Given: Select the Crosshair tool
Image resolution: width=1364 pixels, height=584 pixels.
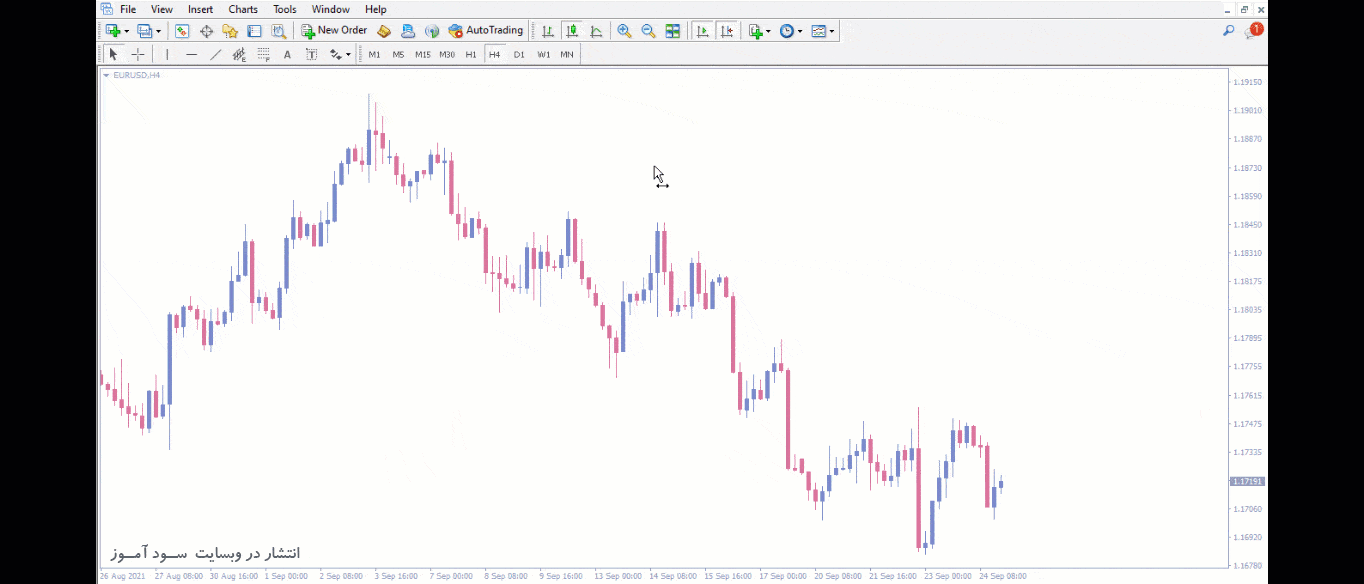Looking at the screenshot, I should click(138, 54).
